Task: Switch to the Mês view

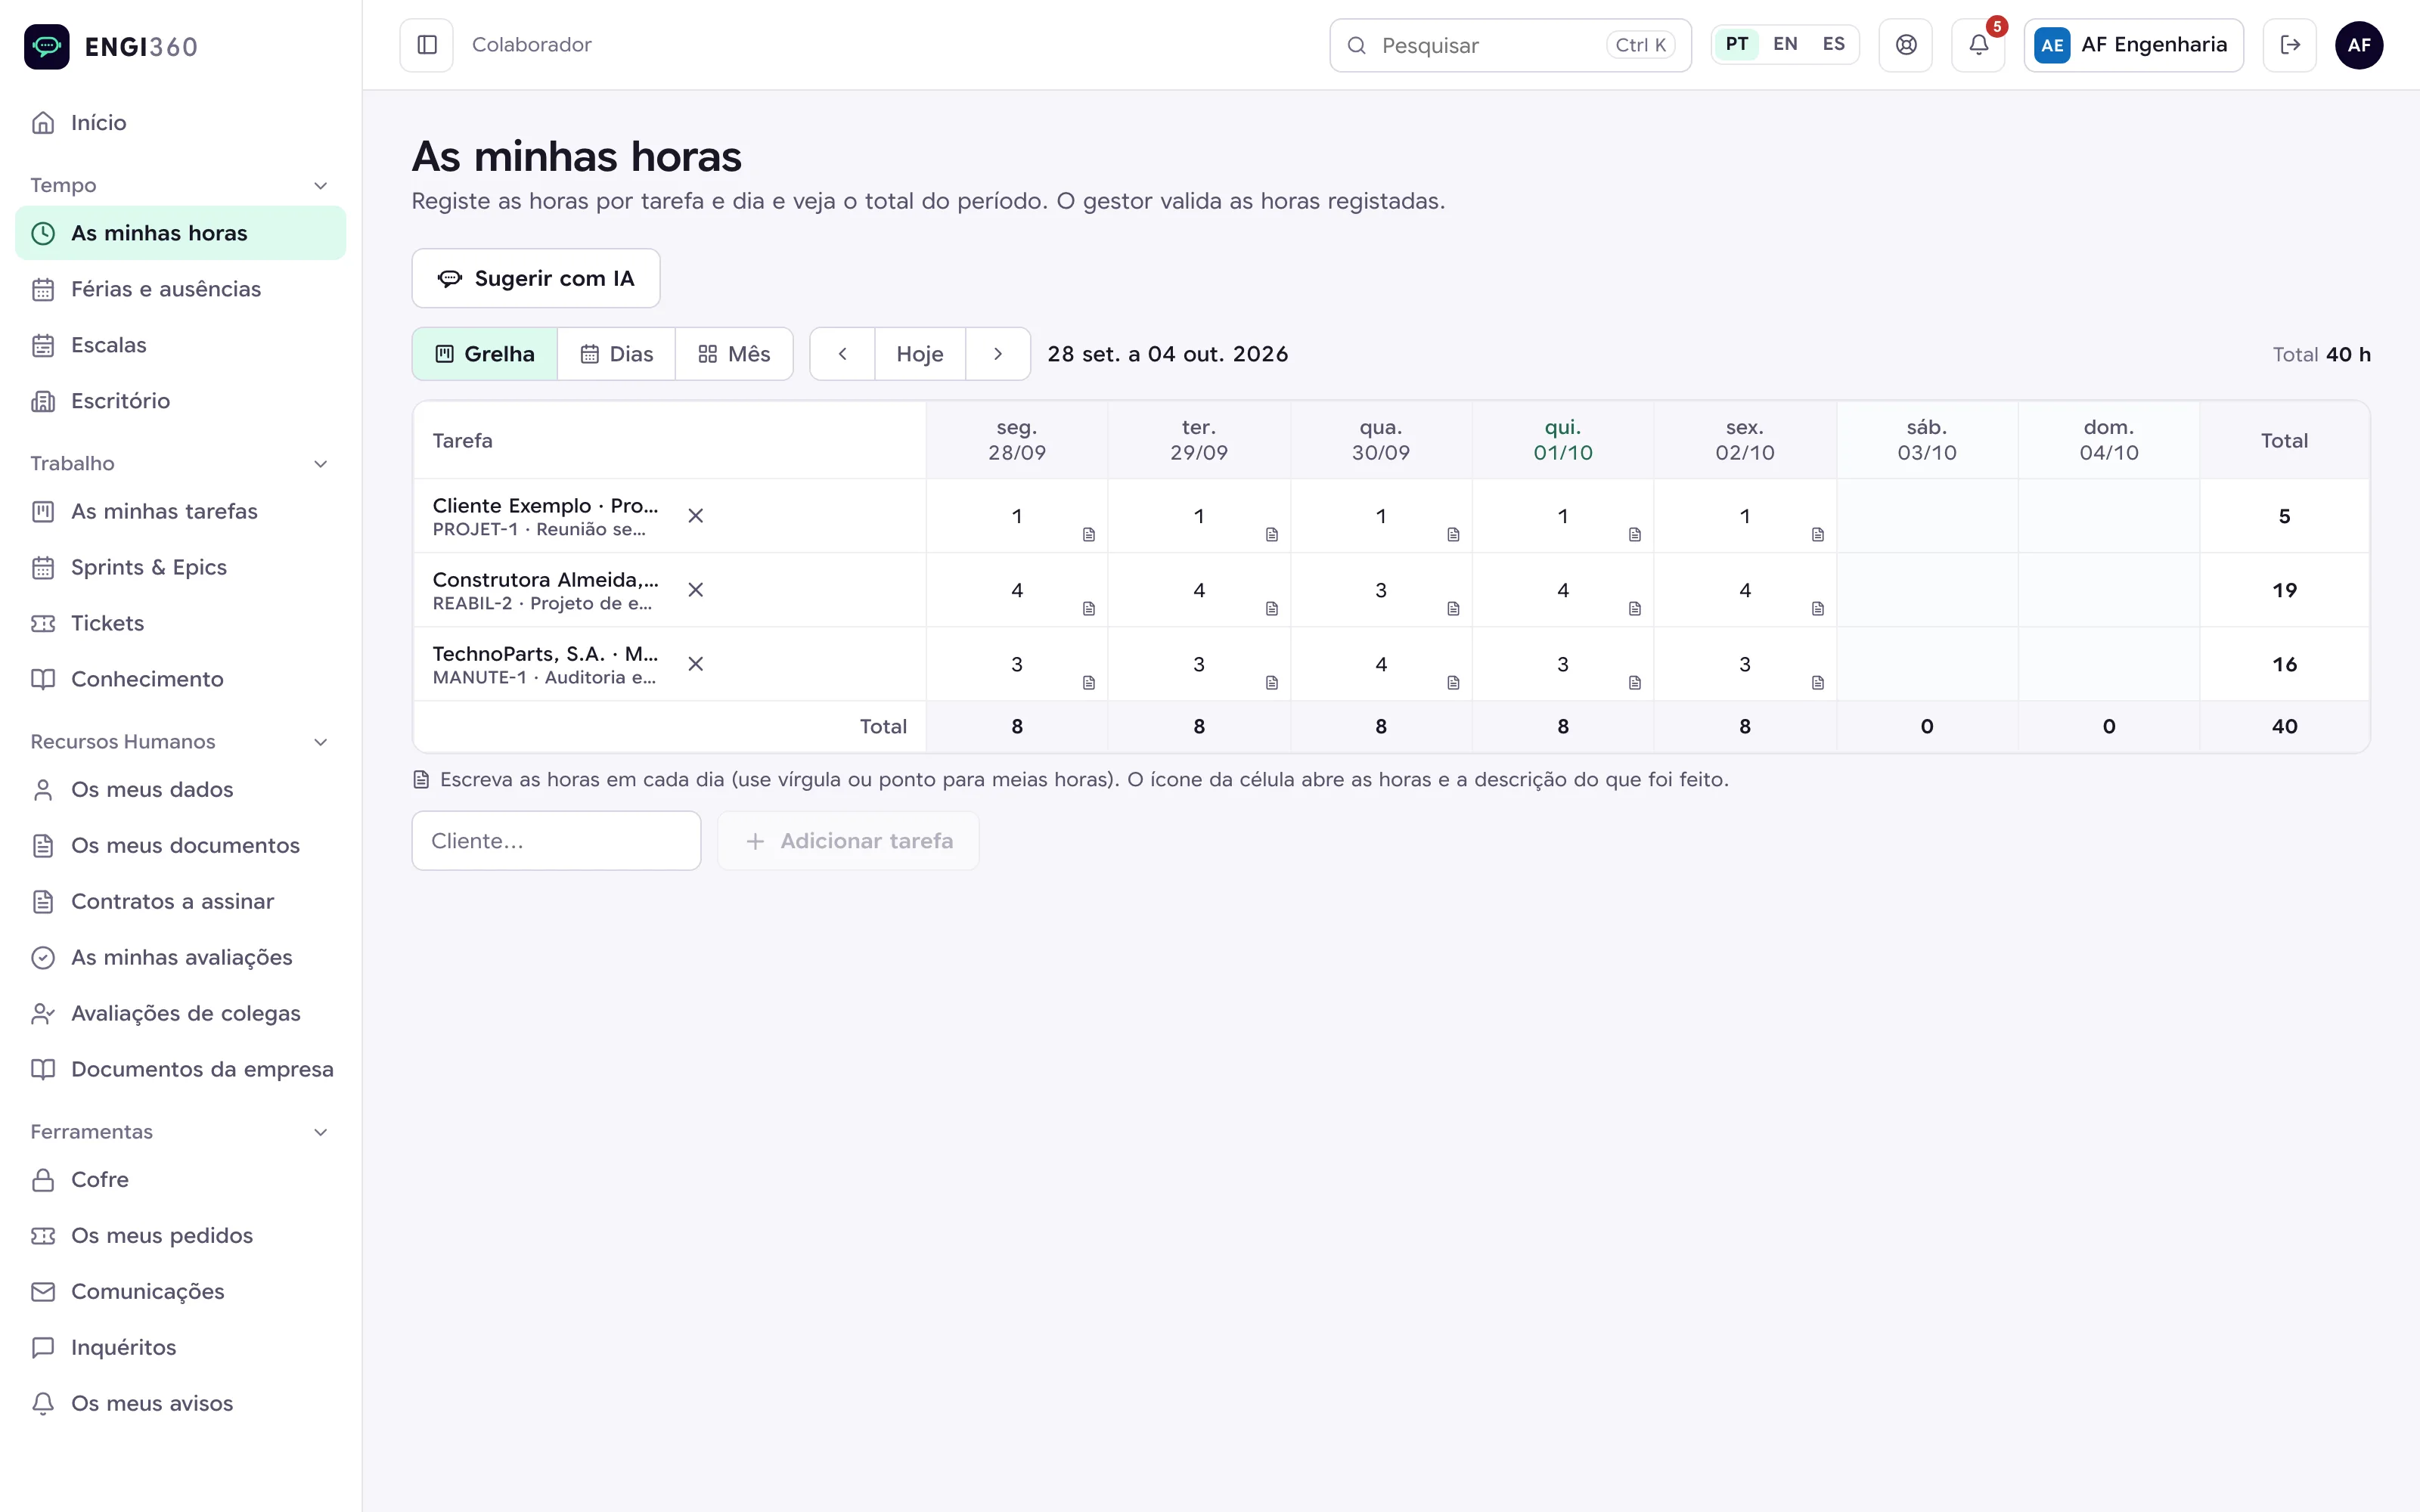Action: click(734, 354)
